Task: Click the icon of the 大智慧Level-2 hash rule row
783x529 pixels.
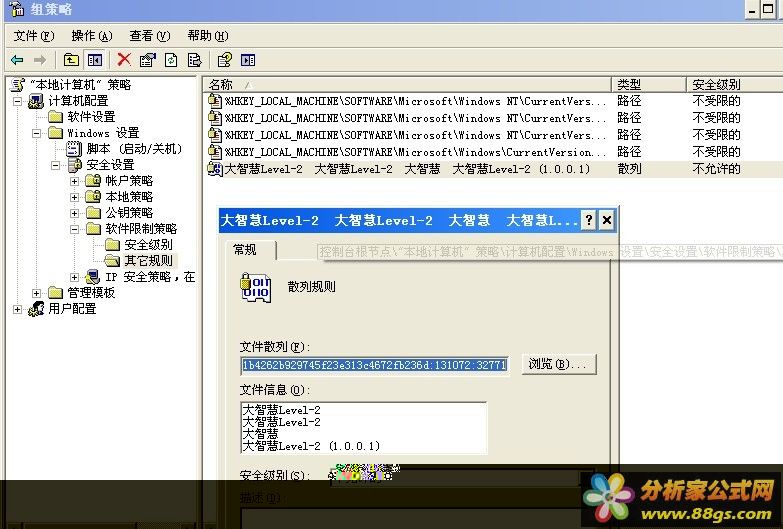Action: click(x=215, y=169)
